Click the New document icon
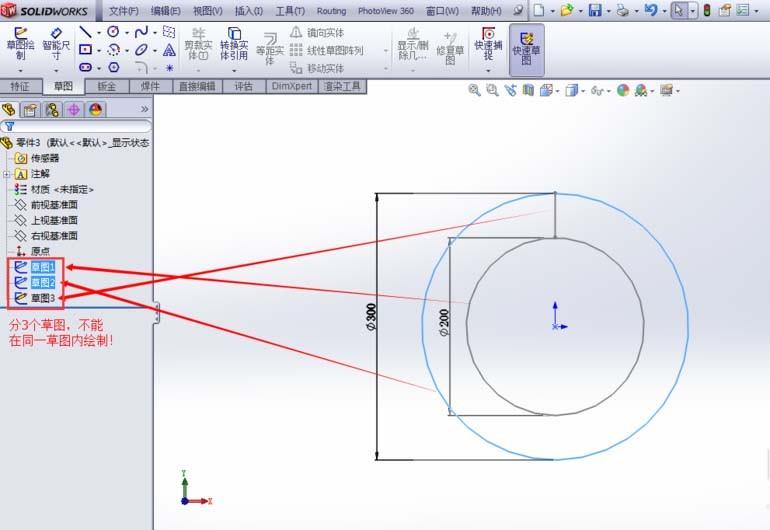The width and height of the screenshot is (770, 530). [539, 10]
